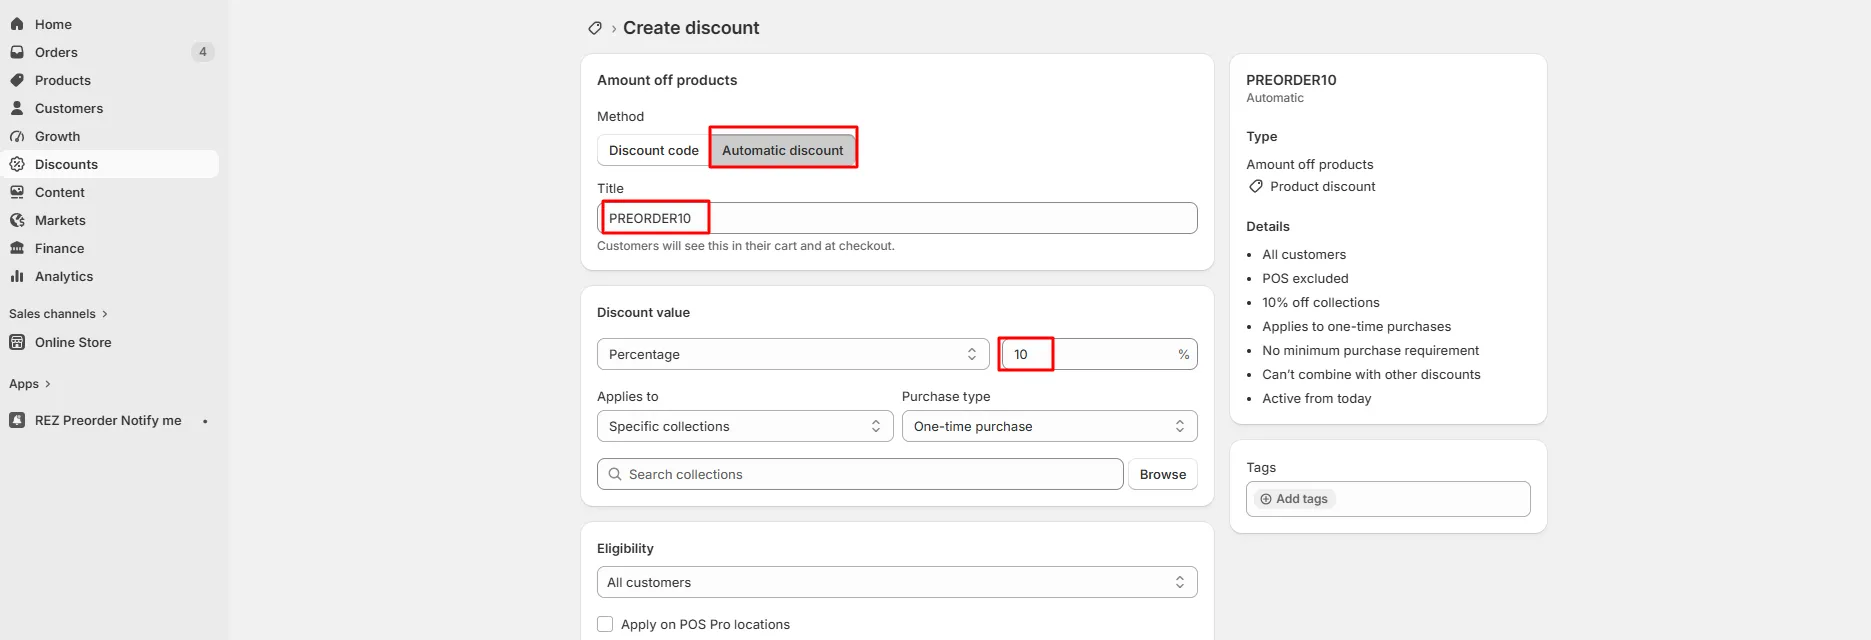
Task: Expand the Apps section
Action: click(x=30, y=384)
